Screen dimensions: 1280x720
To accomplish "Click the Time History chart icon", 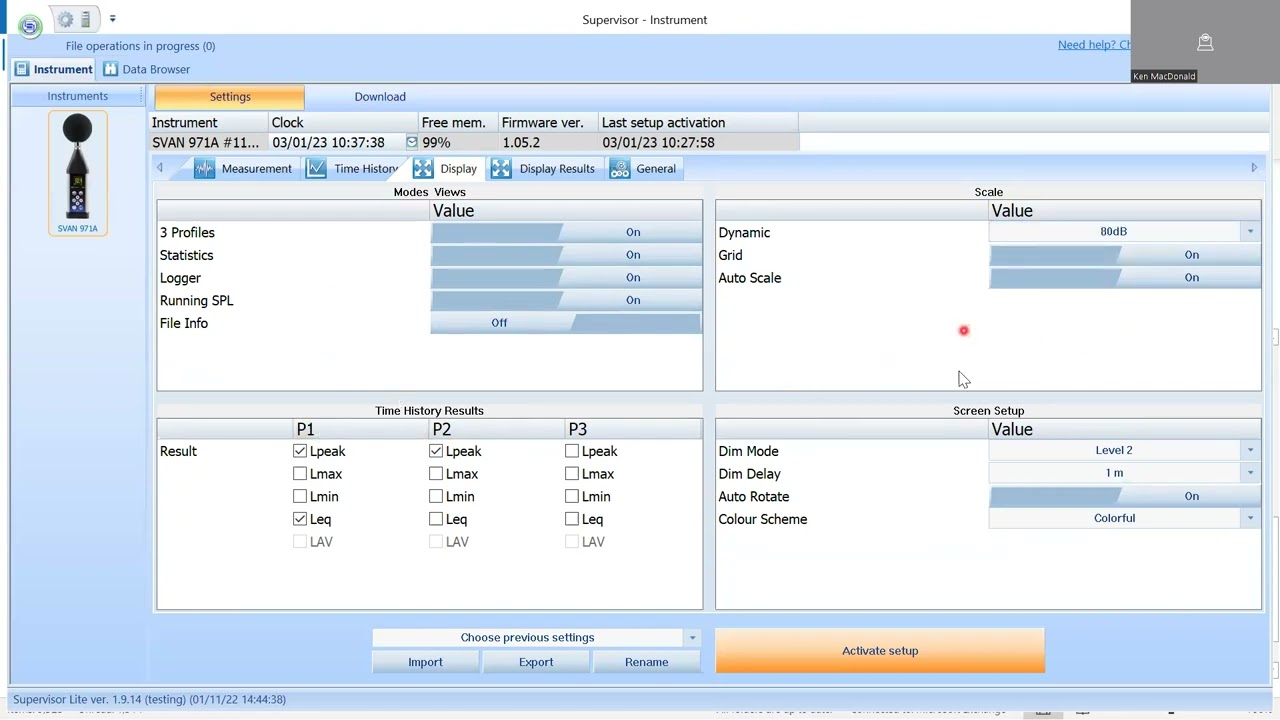I will 316,168.
